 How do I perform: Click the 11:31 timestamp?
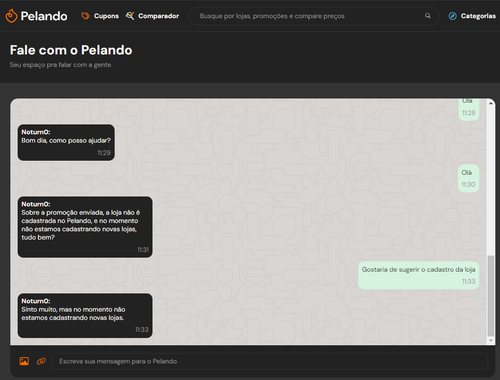tap(143, 250)
